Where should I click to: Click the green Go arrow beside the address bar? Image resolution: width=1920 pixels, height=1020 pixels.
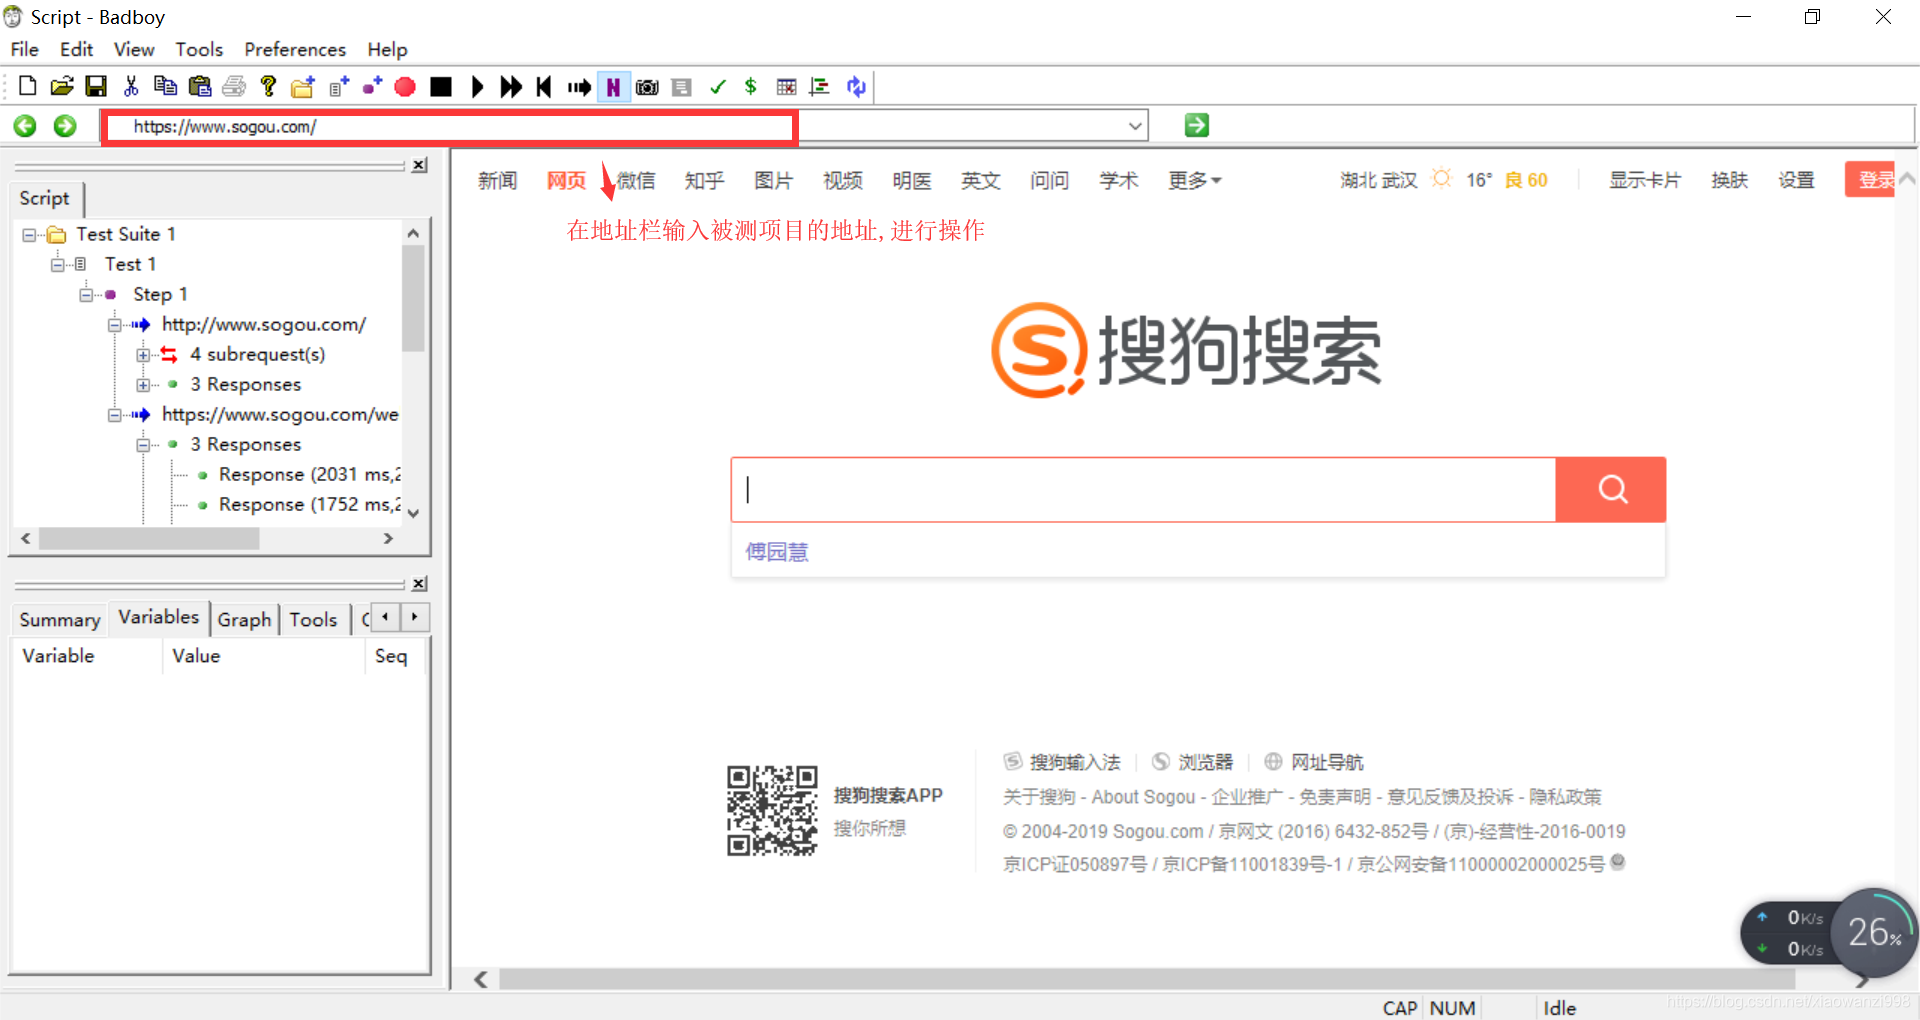[x=1196, y=125]
